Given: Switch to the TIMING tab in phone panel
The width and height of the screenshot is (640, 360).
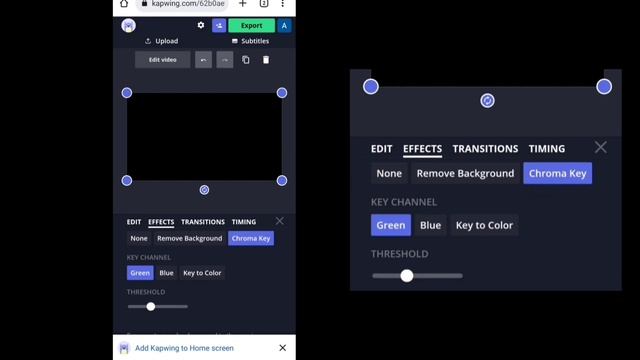Looking at the screenshot, I should [244, 222].
